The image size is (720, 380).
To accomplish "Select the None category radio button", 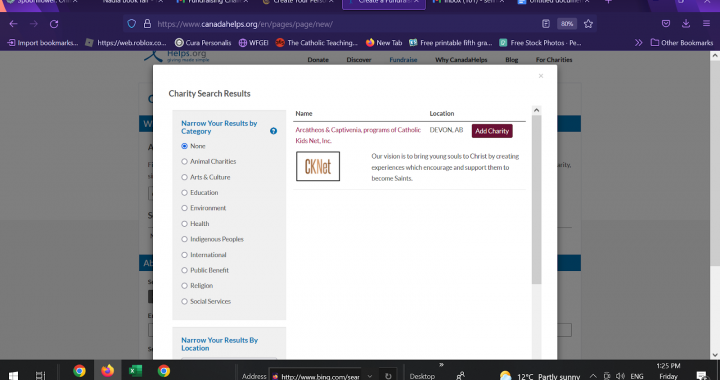I will [x=185, y=146].
